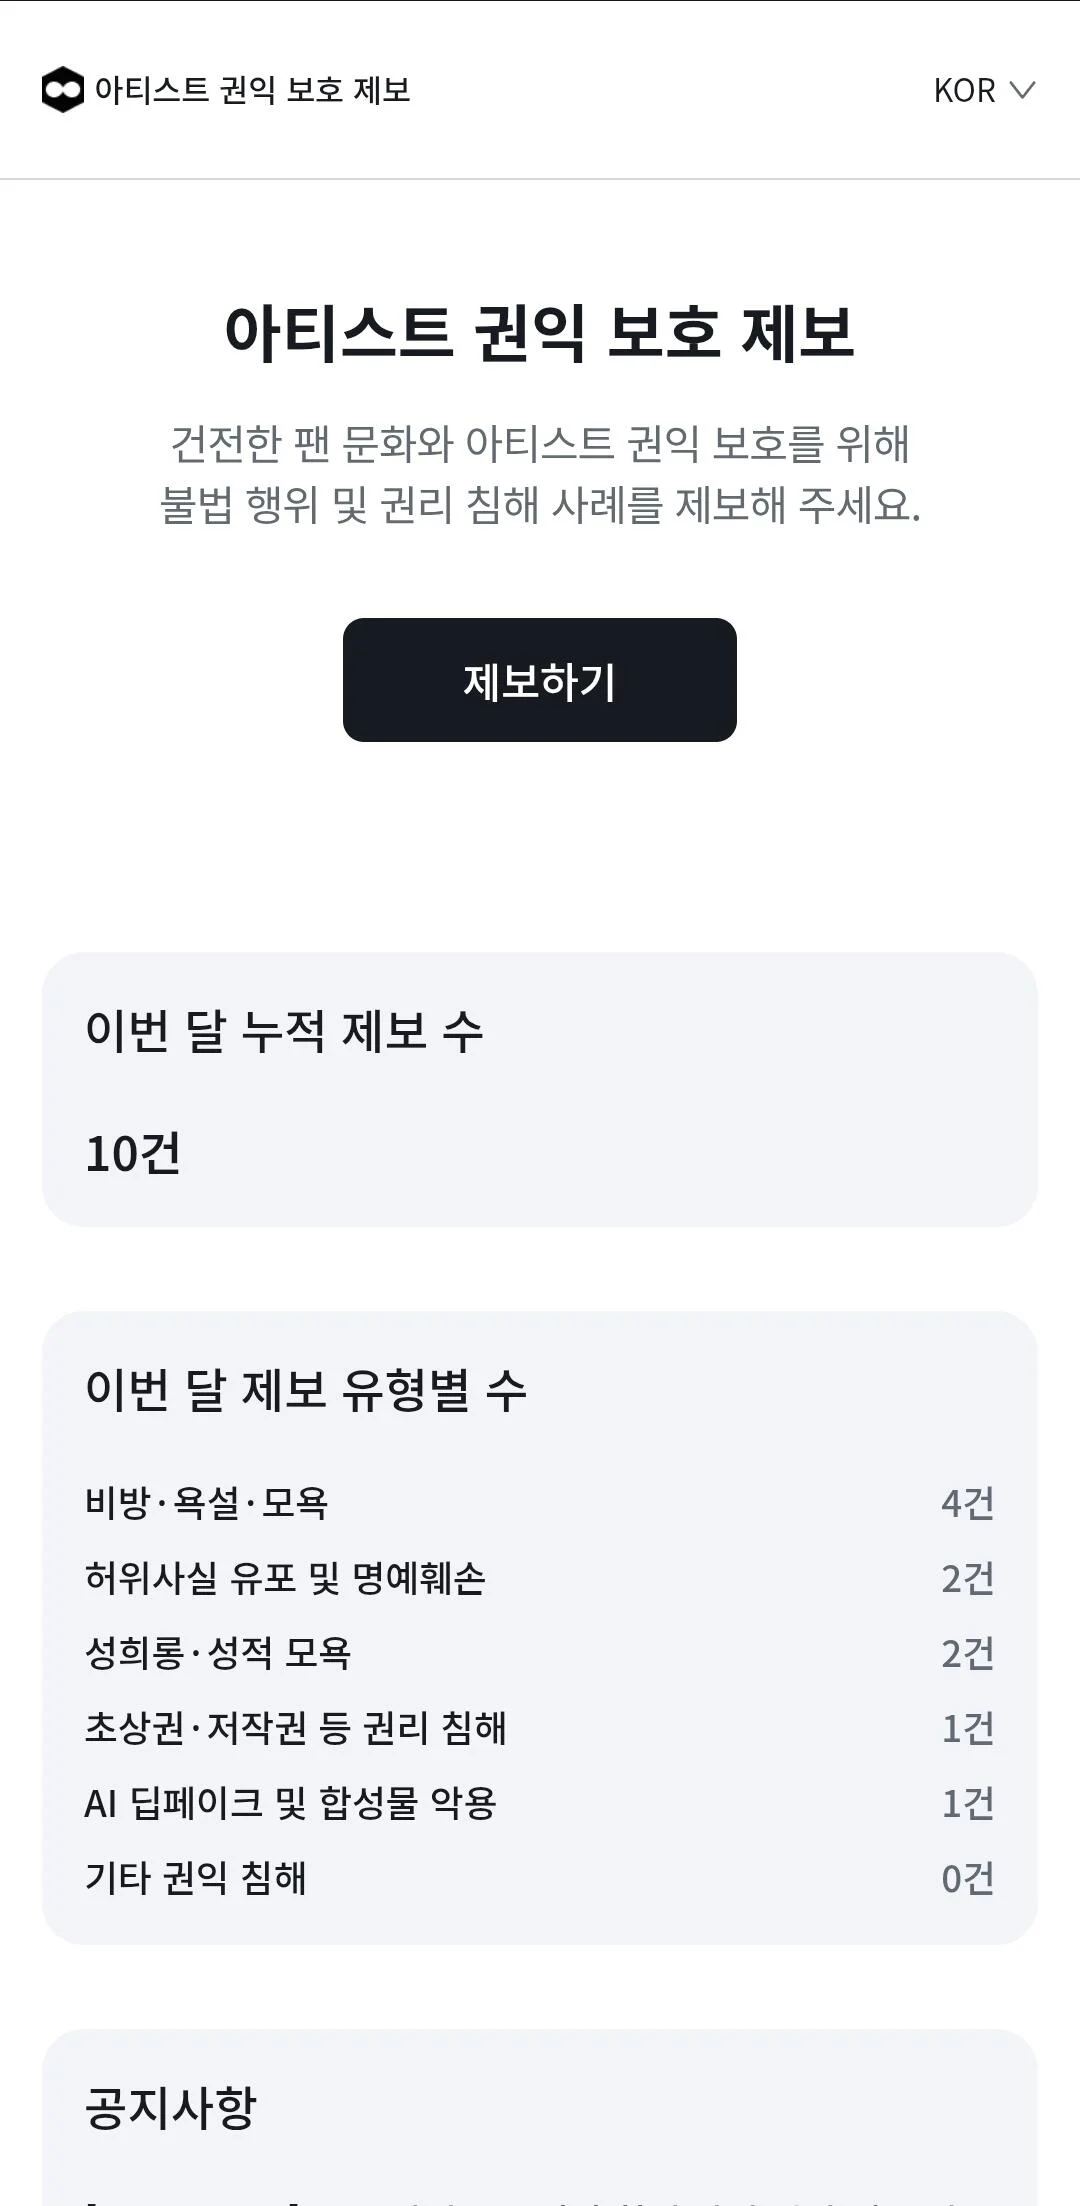Image resolution: width=1080 pixels, height=2206 pixels.
Task: Select the 이번 달 제보 유형별 수 heading
Action: [x=306, y=1390]
